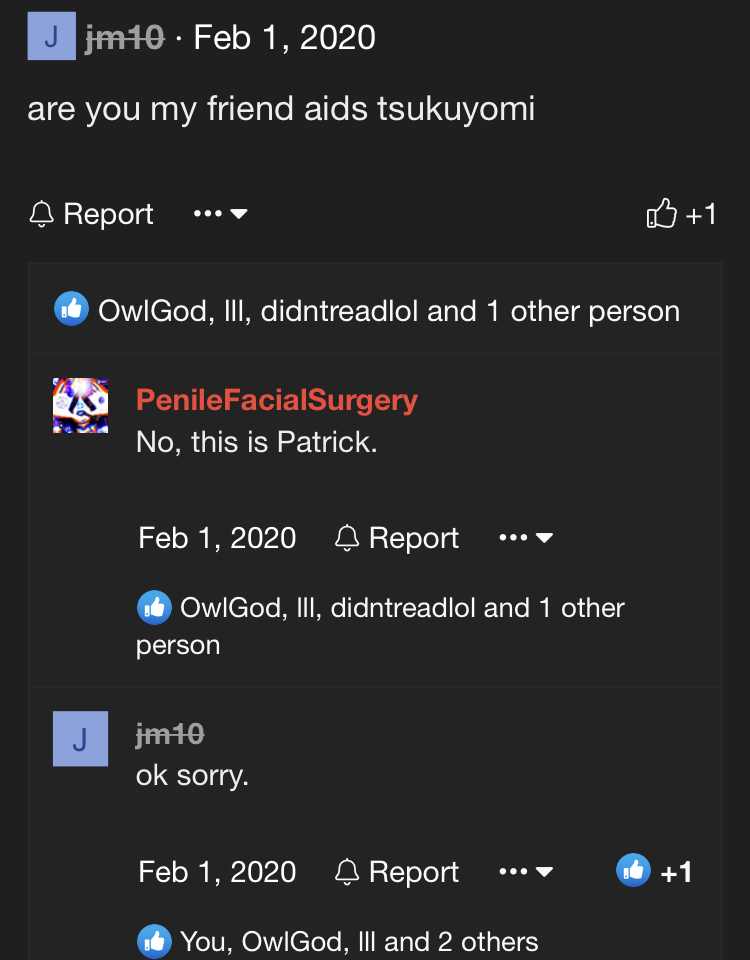Click the like icon next to 'You, OwlGod, lll and 2 others'
This screenshot has width=750, height=960.
(153, 941)
